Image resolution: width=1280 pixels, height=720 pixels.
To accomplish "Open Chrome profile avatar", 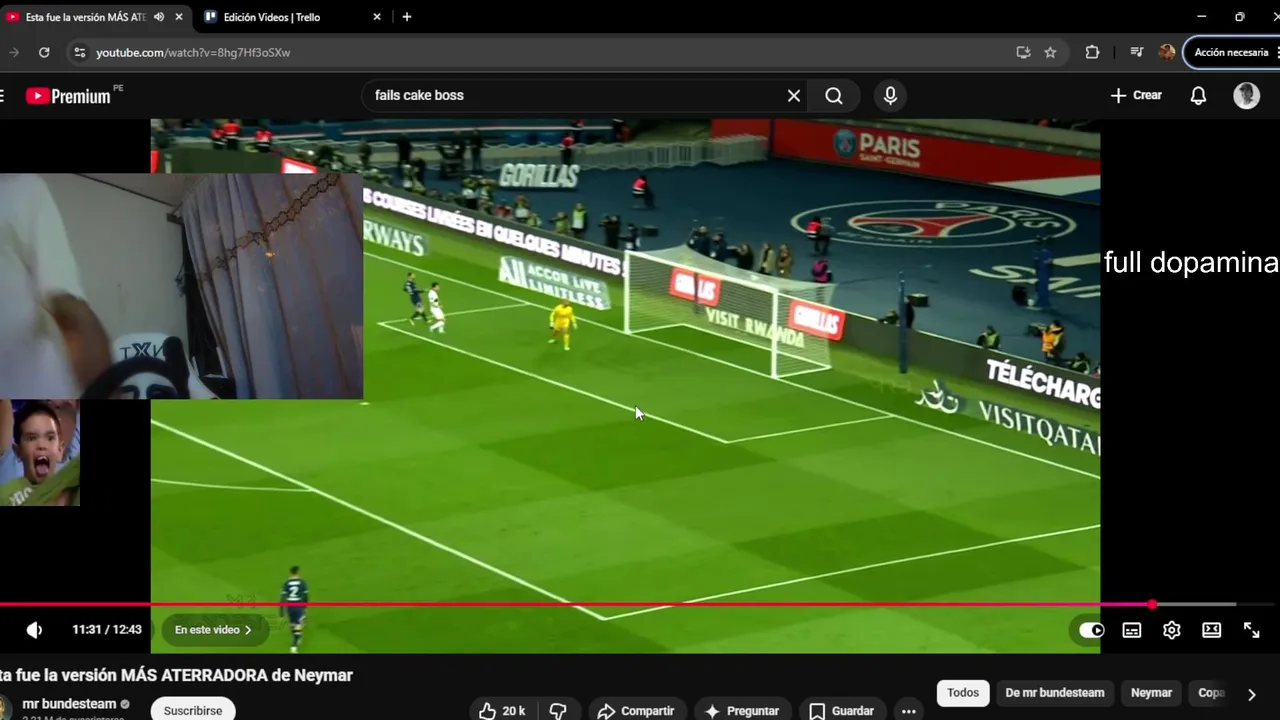I will click(x=1166, y=52).
